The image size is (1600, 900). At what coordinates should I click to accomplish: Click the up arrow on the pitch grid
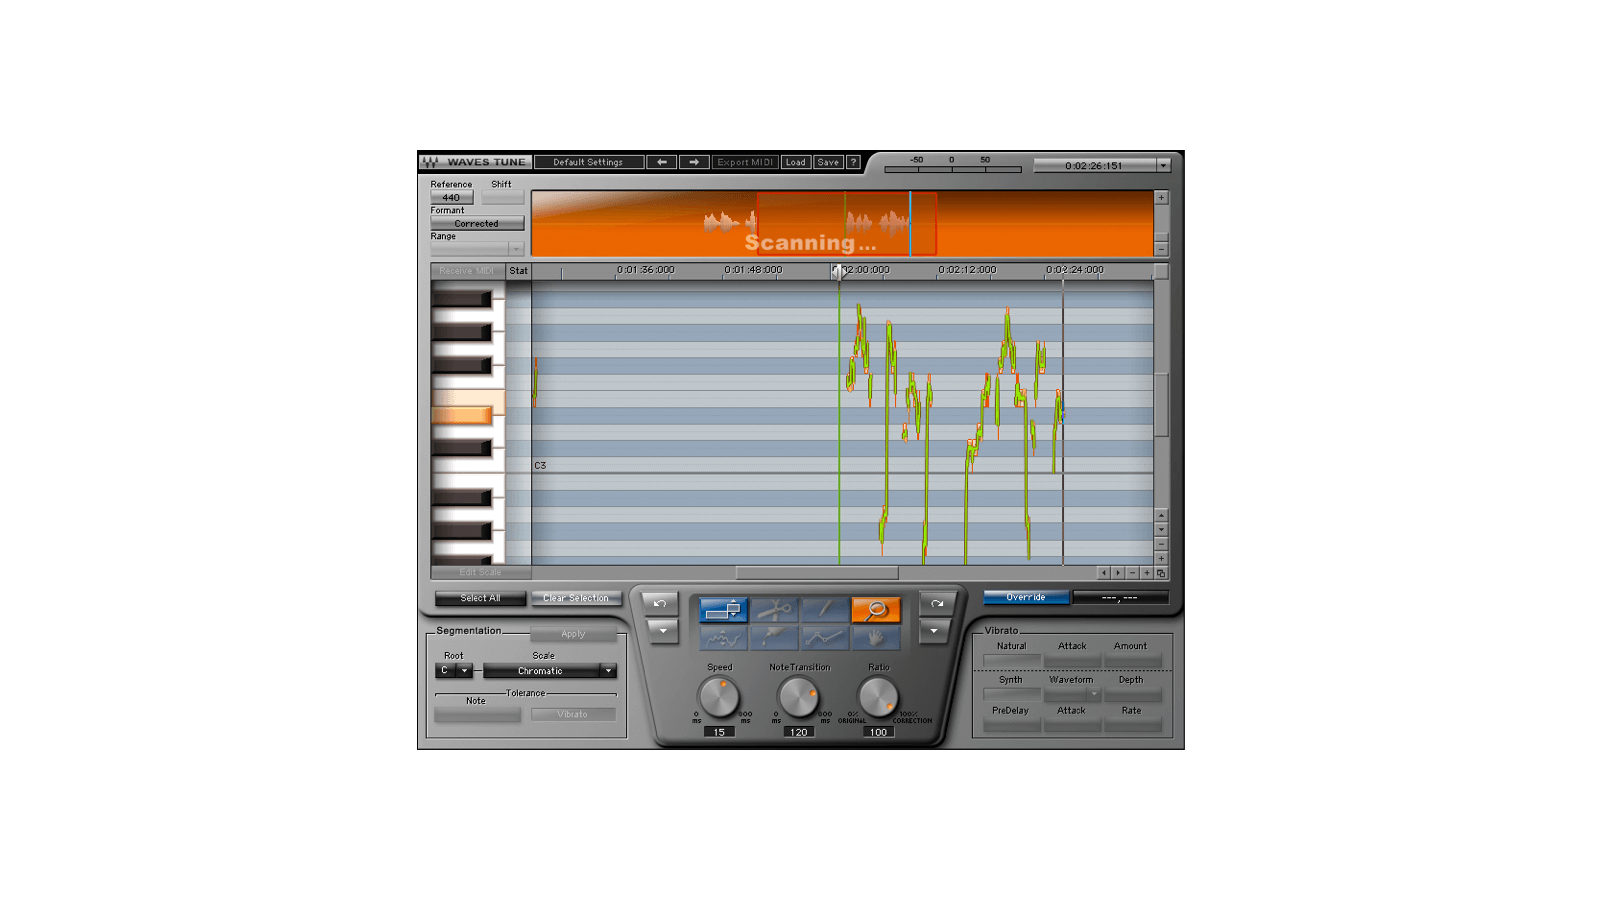point(1161,515)
